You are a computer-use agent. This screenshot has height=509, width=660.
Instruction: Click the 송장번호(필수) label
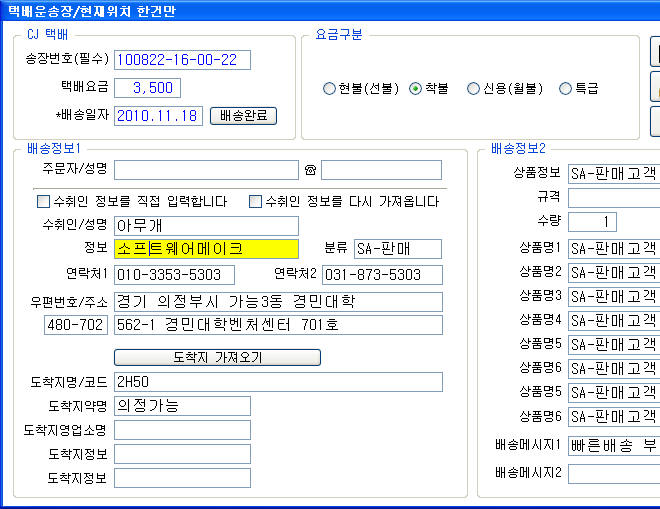[67, 59]
